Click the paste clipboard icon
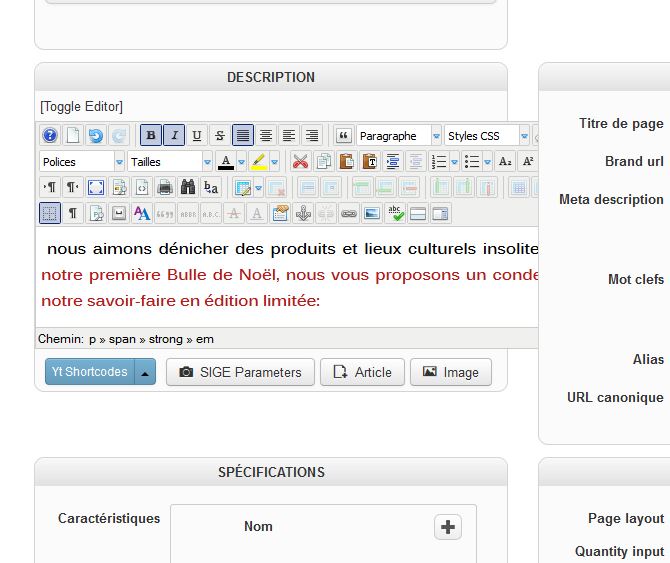Image resolution: width=670 pixels, height=563 pixels. click(x=347, y=162)
